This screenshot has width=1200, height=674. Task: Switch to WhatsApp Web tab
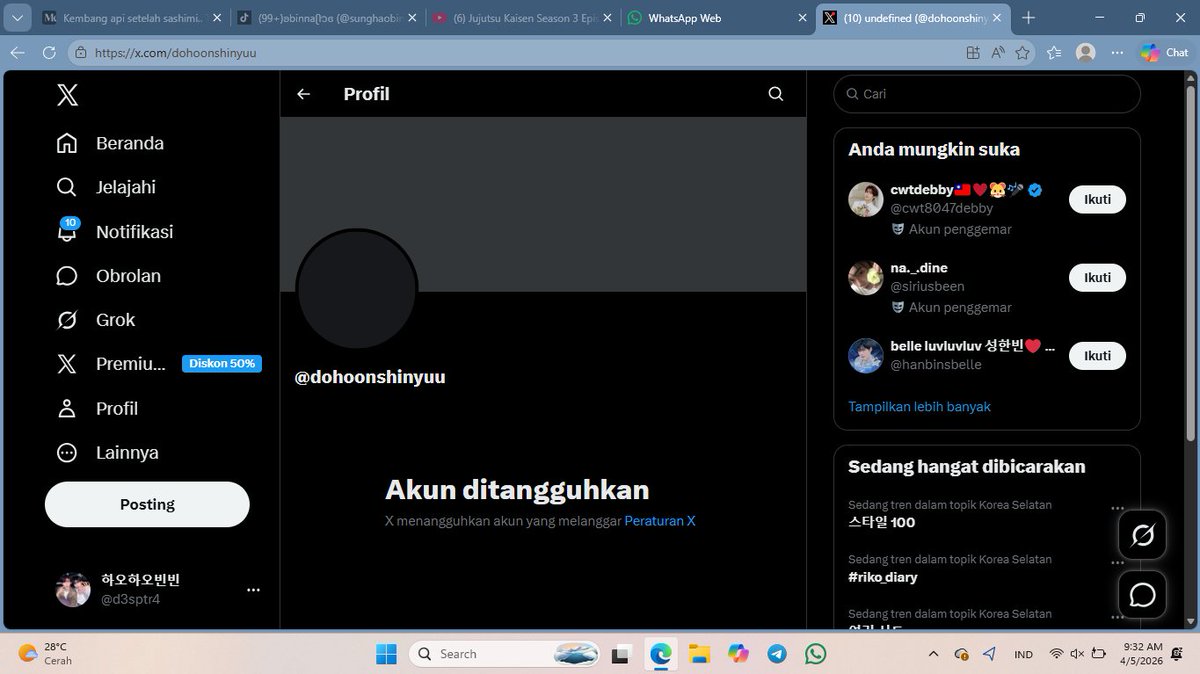717,18
